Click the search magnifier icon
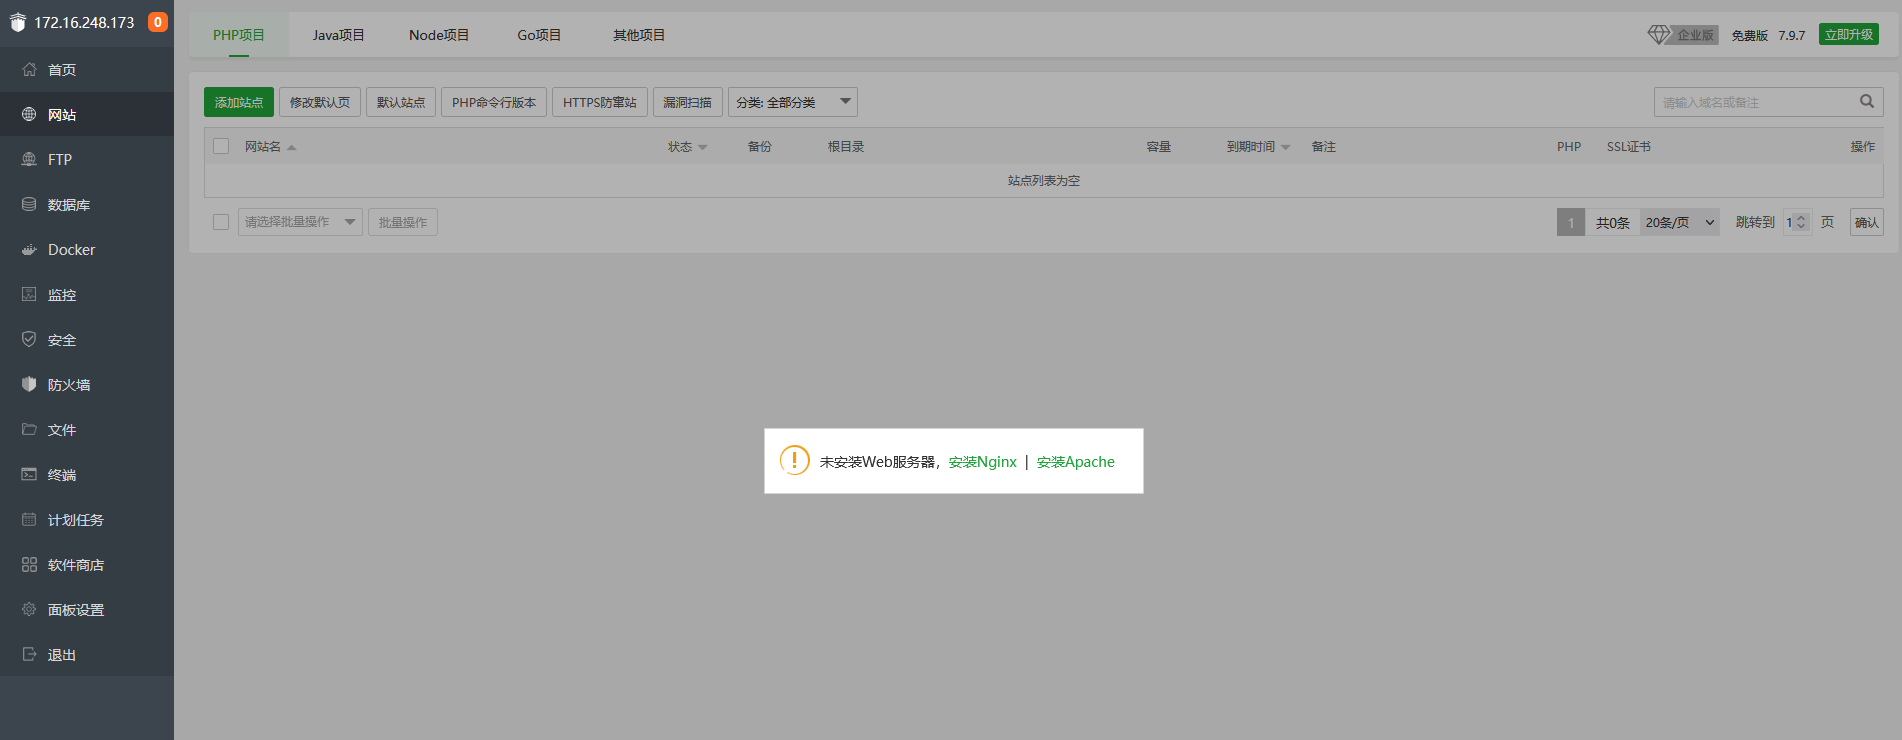The image size is (1902, 740). 1866,102
